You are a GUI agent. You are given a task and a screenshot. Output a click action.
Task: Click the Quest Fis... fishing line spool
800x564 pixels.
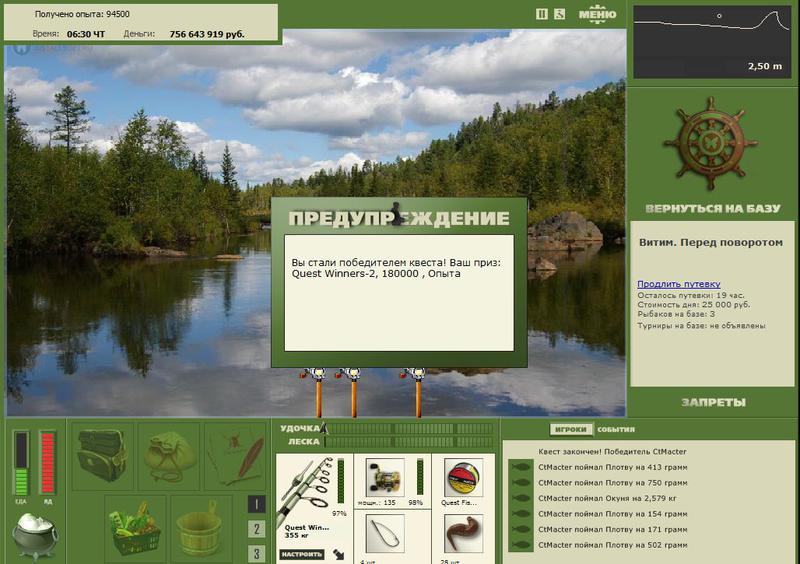[463, 478]
